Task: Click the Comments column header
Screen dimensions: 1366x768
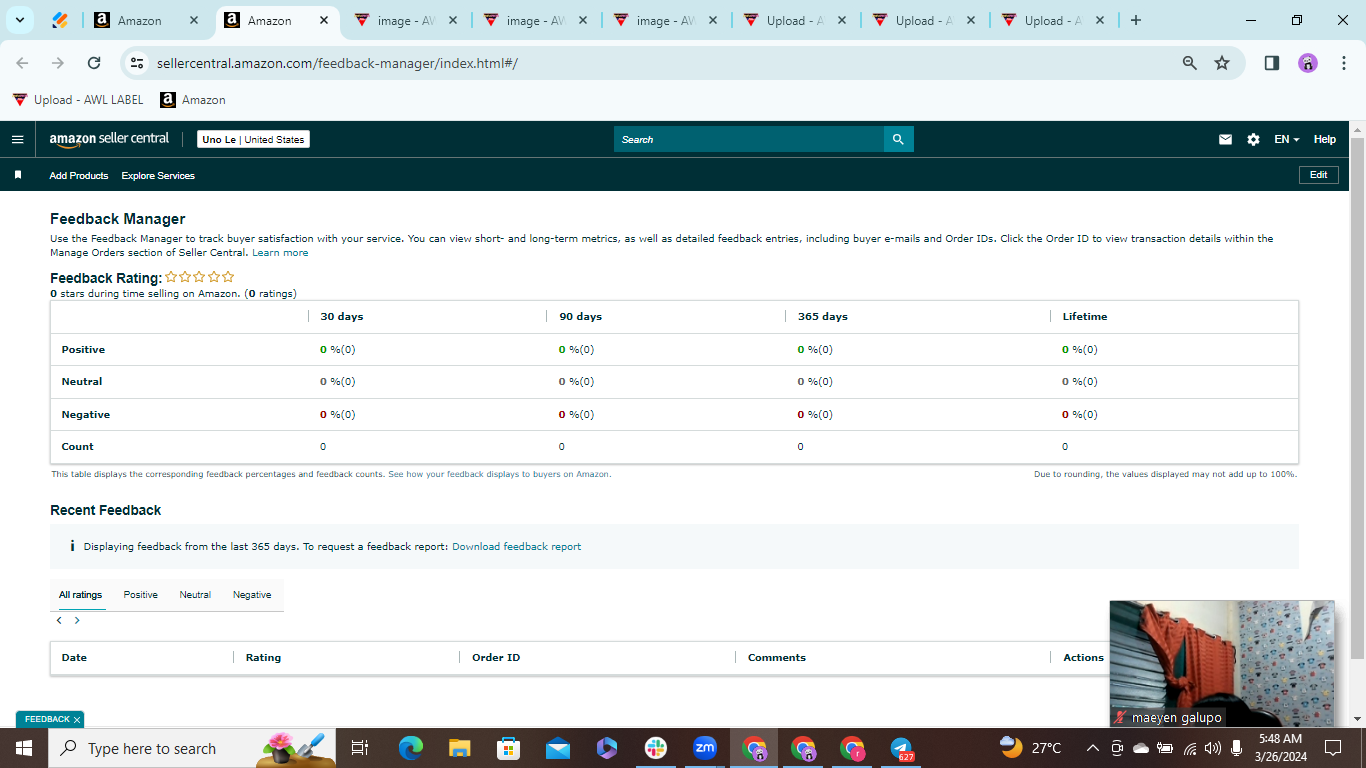Action: pyautogui.click(x=777, y=658)
